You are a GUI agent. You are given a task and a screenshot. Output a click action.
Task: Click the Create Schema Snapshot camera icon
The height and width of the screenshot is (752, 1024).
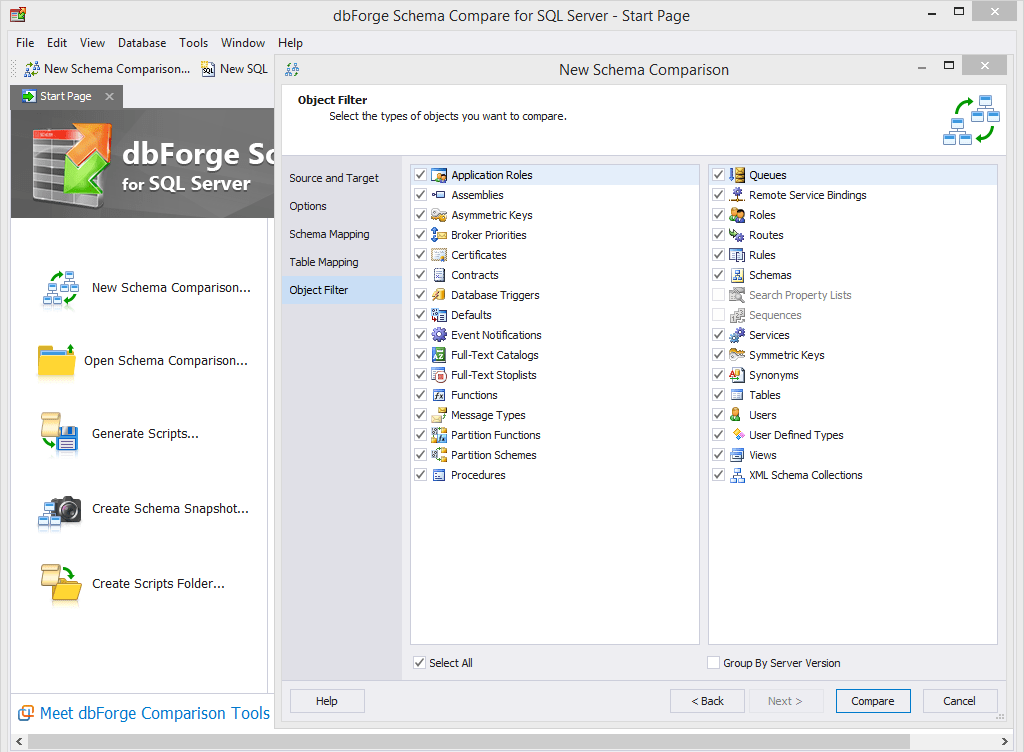click(60, 508)
